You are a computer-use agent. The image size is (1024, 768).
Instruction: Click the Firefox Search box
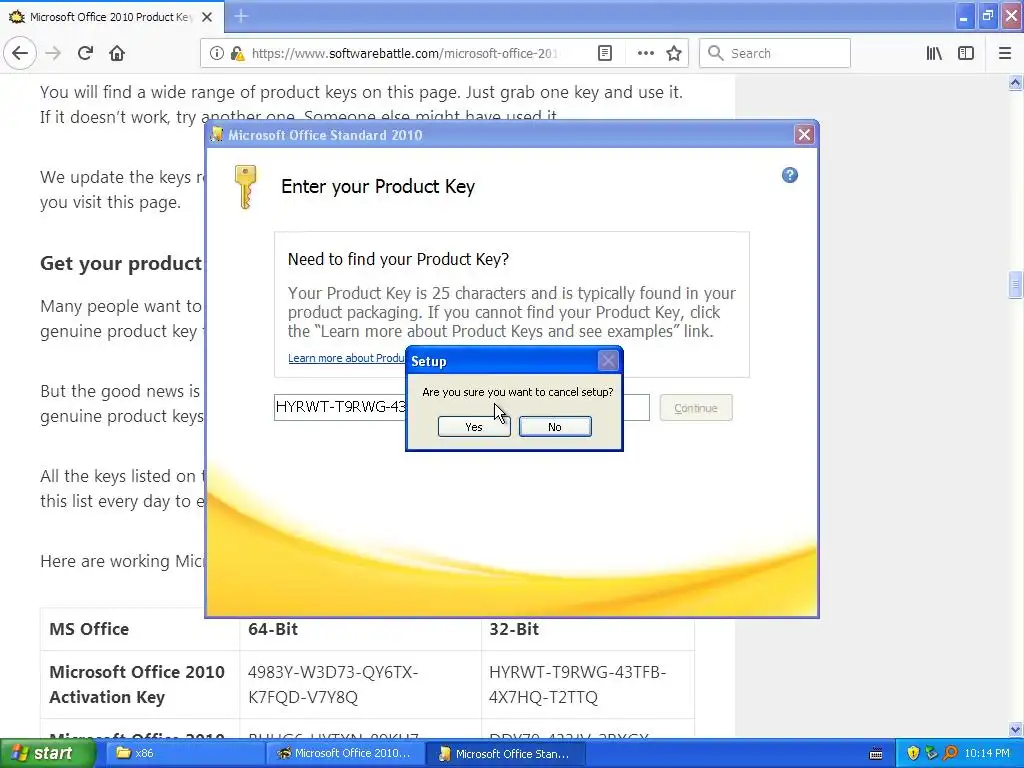click(x=775, y=53)
